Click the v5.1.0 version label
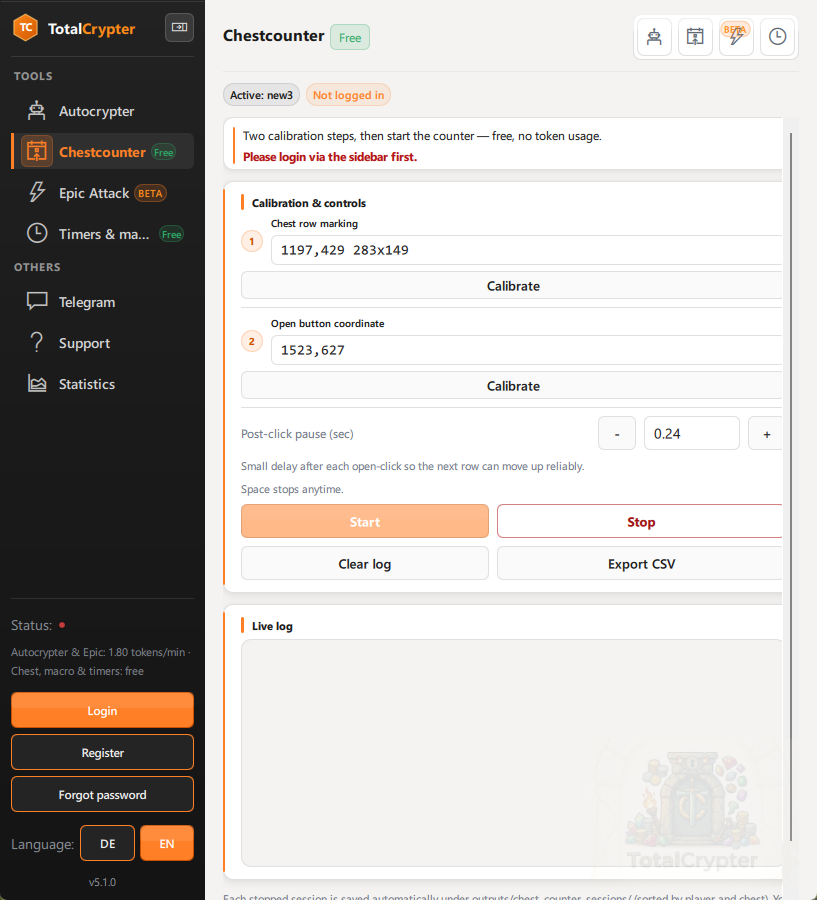817x900 pixels. 102,882
